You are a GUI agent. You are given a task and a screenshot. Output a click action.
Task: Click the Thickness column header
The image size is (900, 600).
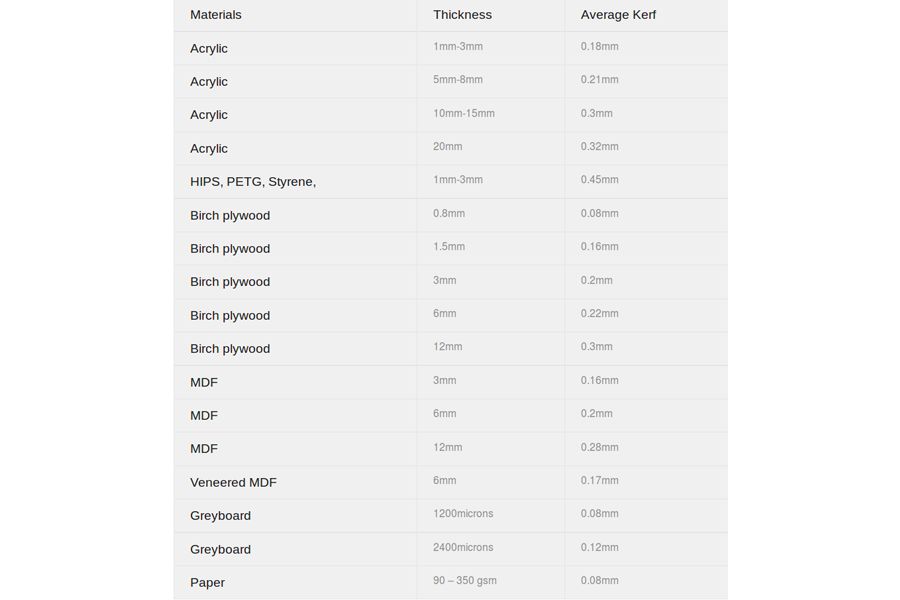(x=462, y=15)
